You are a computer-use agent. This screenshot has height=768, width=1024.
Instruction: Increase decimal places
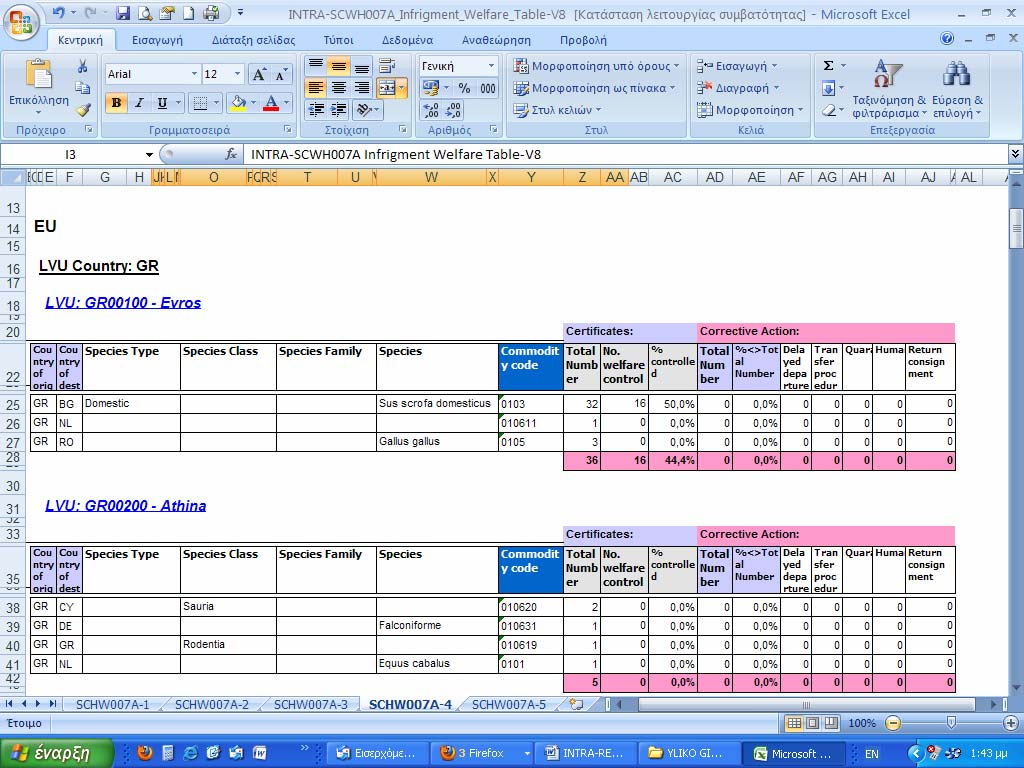click(432, 110)
